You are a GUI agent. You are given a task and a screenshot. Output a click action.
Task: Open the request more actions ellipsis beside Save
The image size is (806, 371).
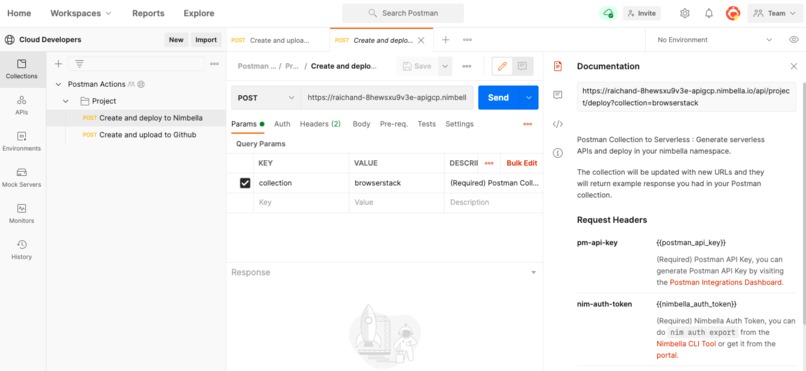tap(467, 66)
